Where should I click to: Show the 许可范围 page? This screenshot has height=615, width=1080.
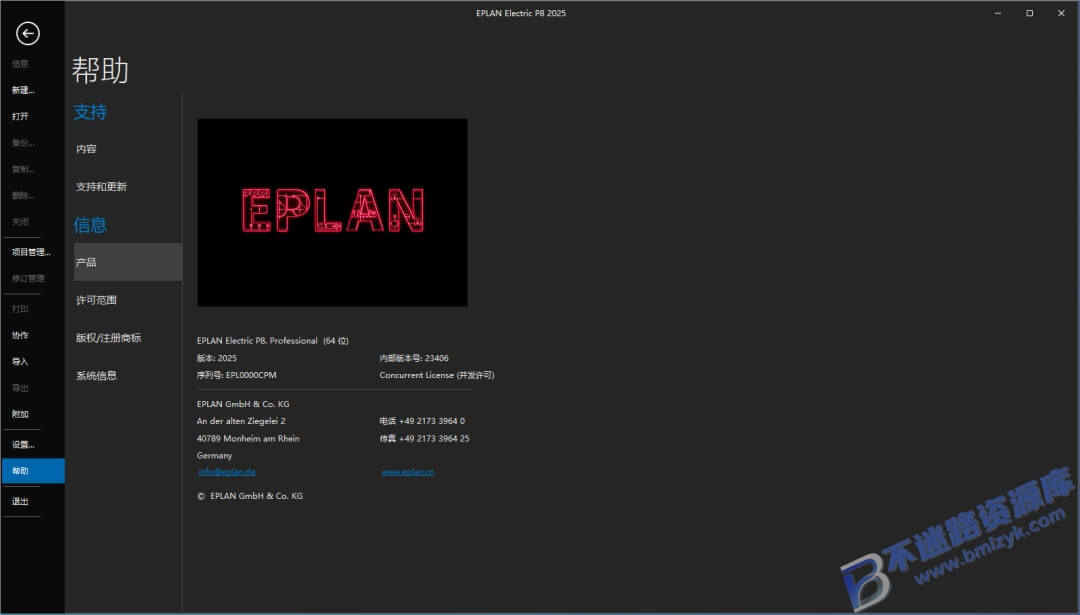96,300
